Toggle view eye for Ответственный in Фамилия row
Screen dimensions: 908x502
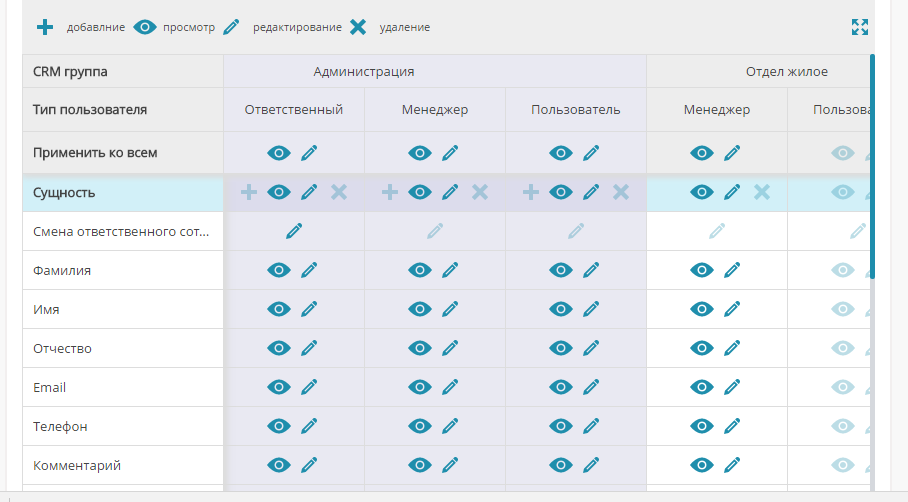(279, 270)
